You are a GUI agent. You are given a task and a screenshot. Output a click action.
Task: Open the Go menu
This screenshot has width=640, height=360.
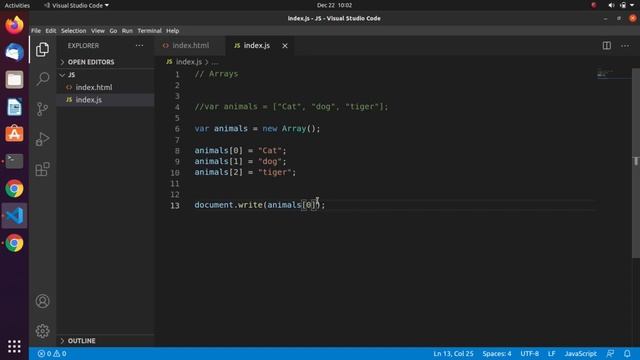[x=113, y=31]
